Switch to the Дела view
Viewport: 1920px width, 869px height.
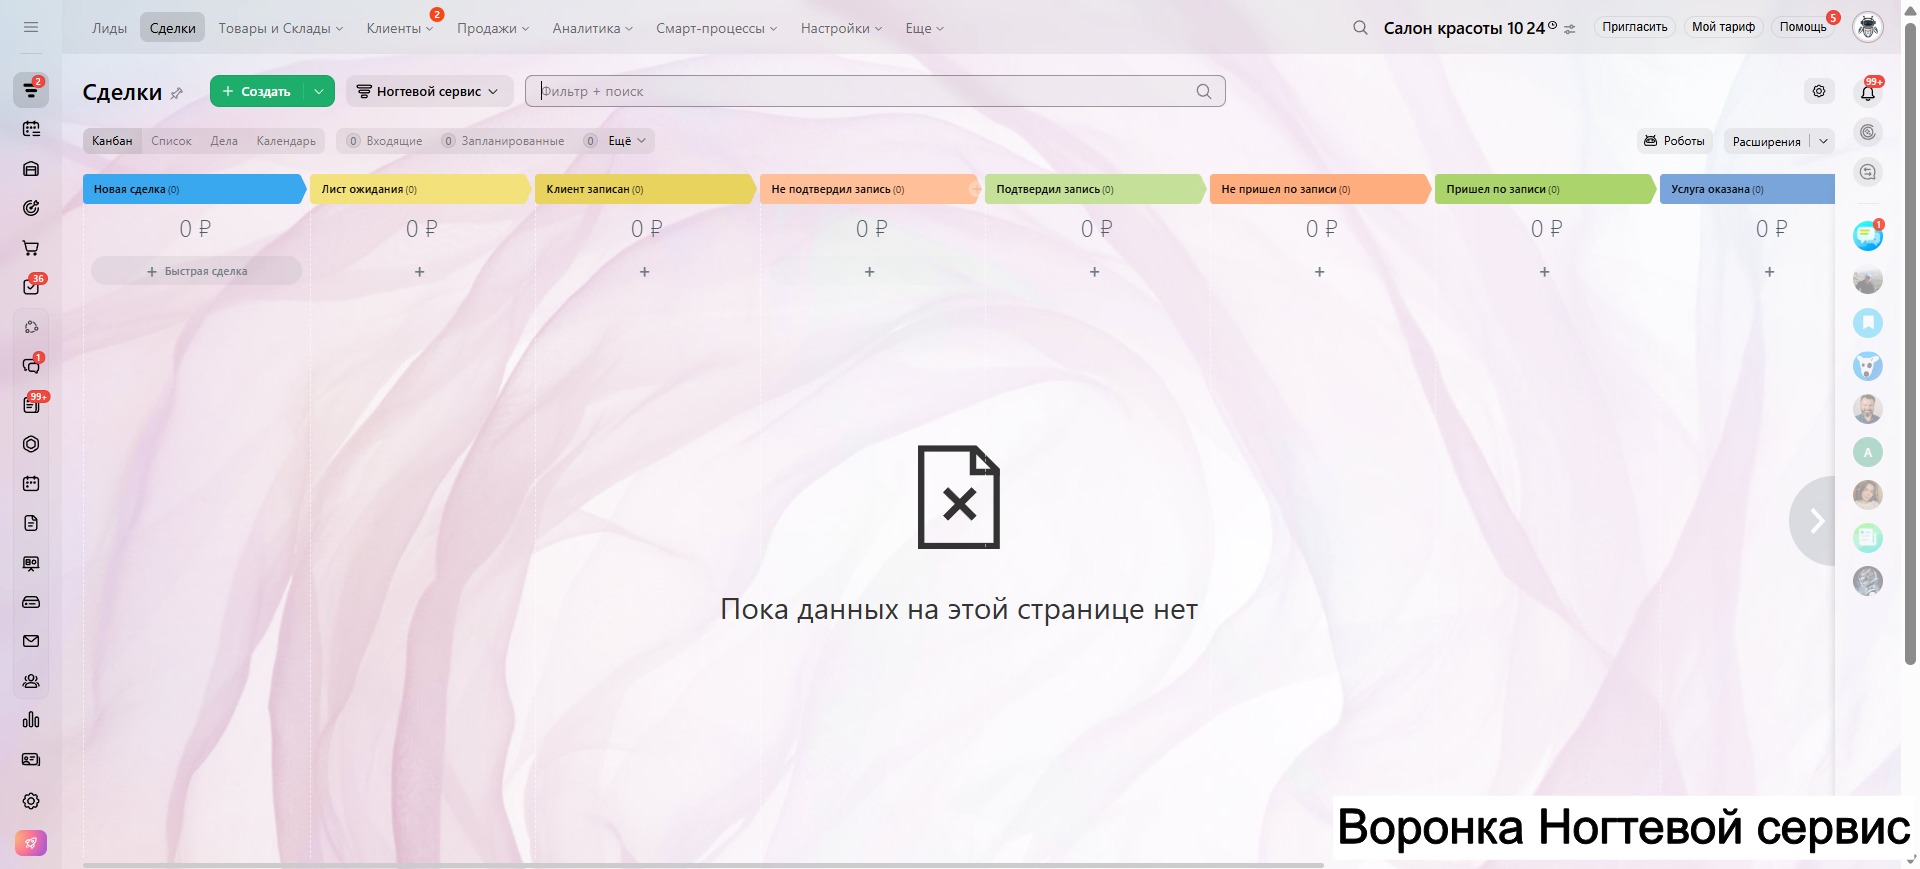[224, 141]
